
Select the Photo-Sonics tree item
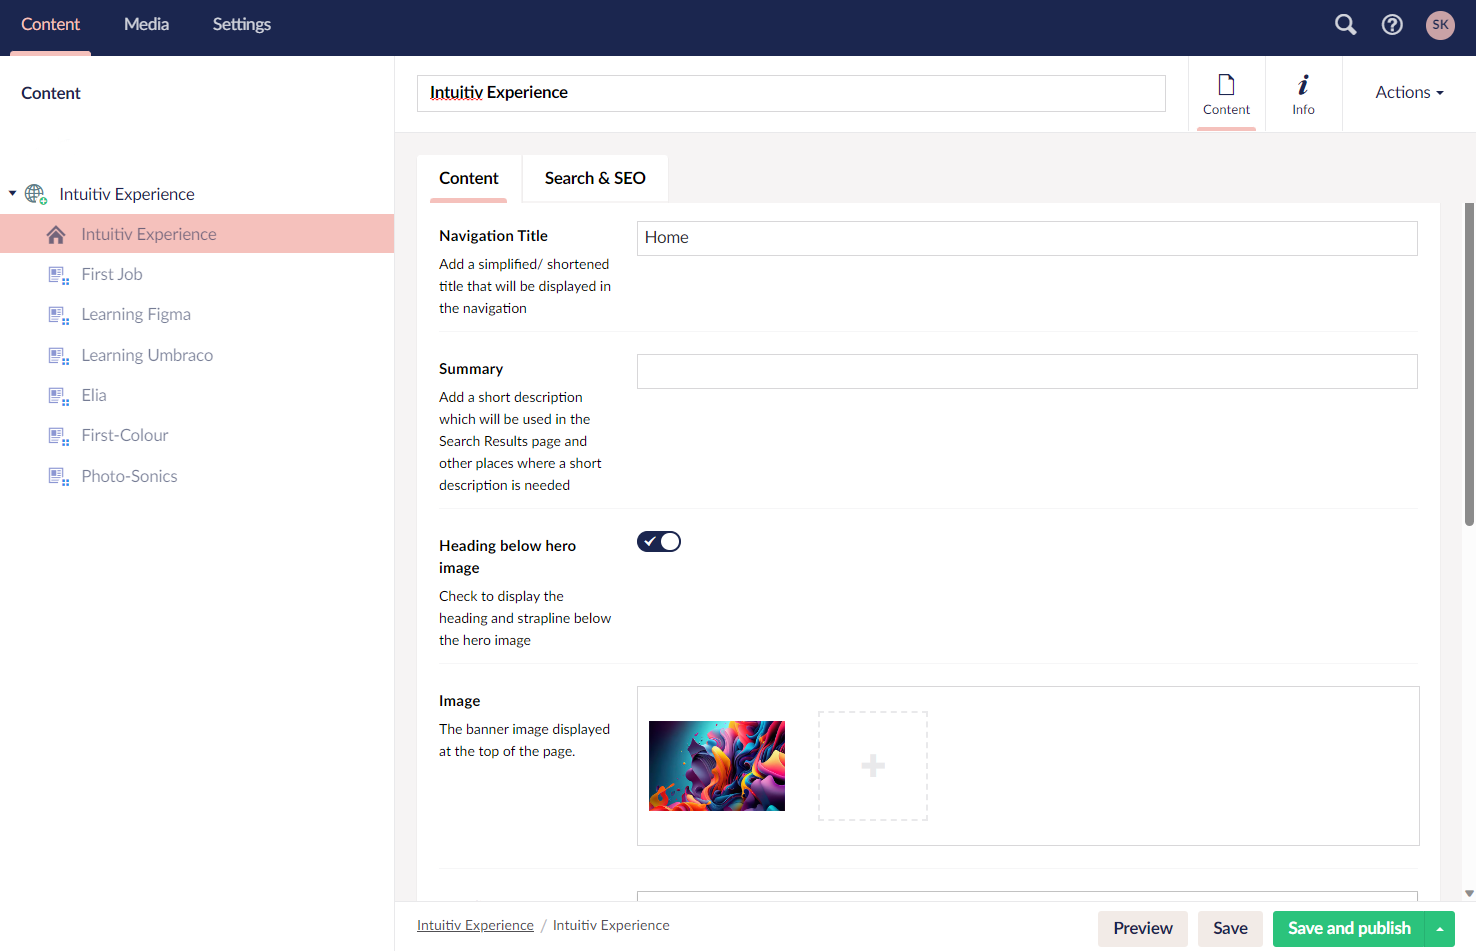click(x=129, y=476)
